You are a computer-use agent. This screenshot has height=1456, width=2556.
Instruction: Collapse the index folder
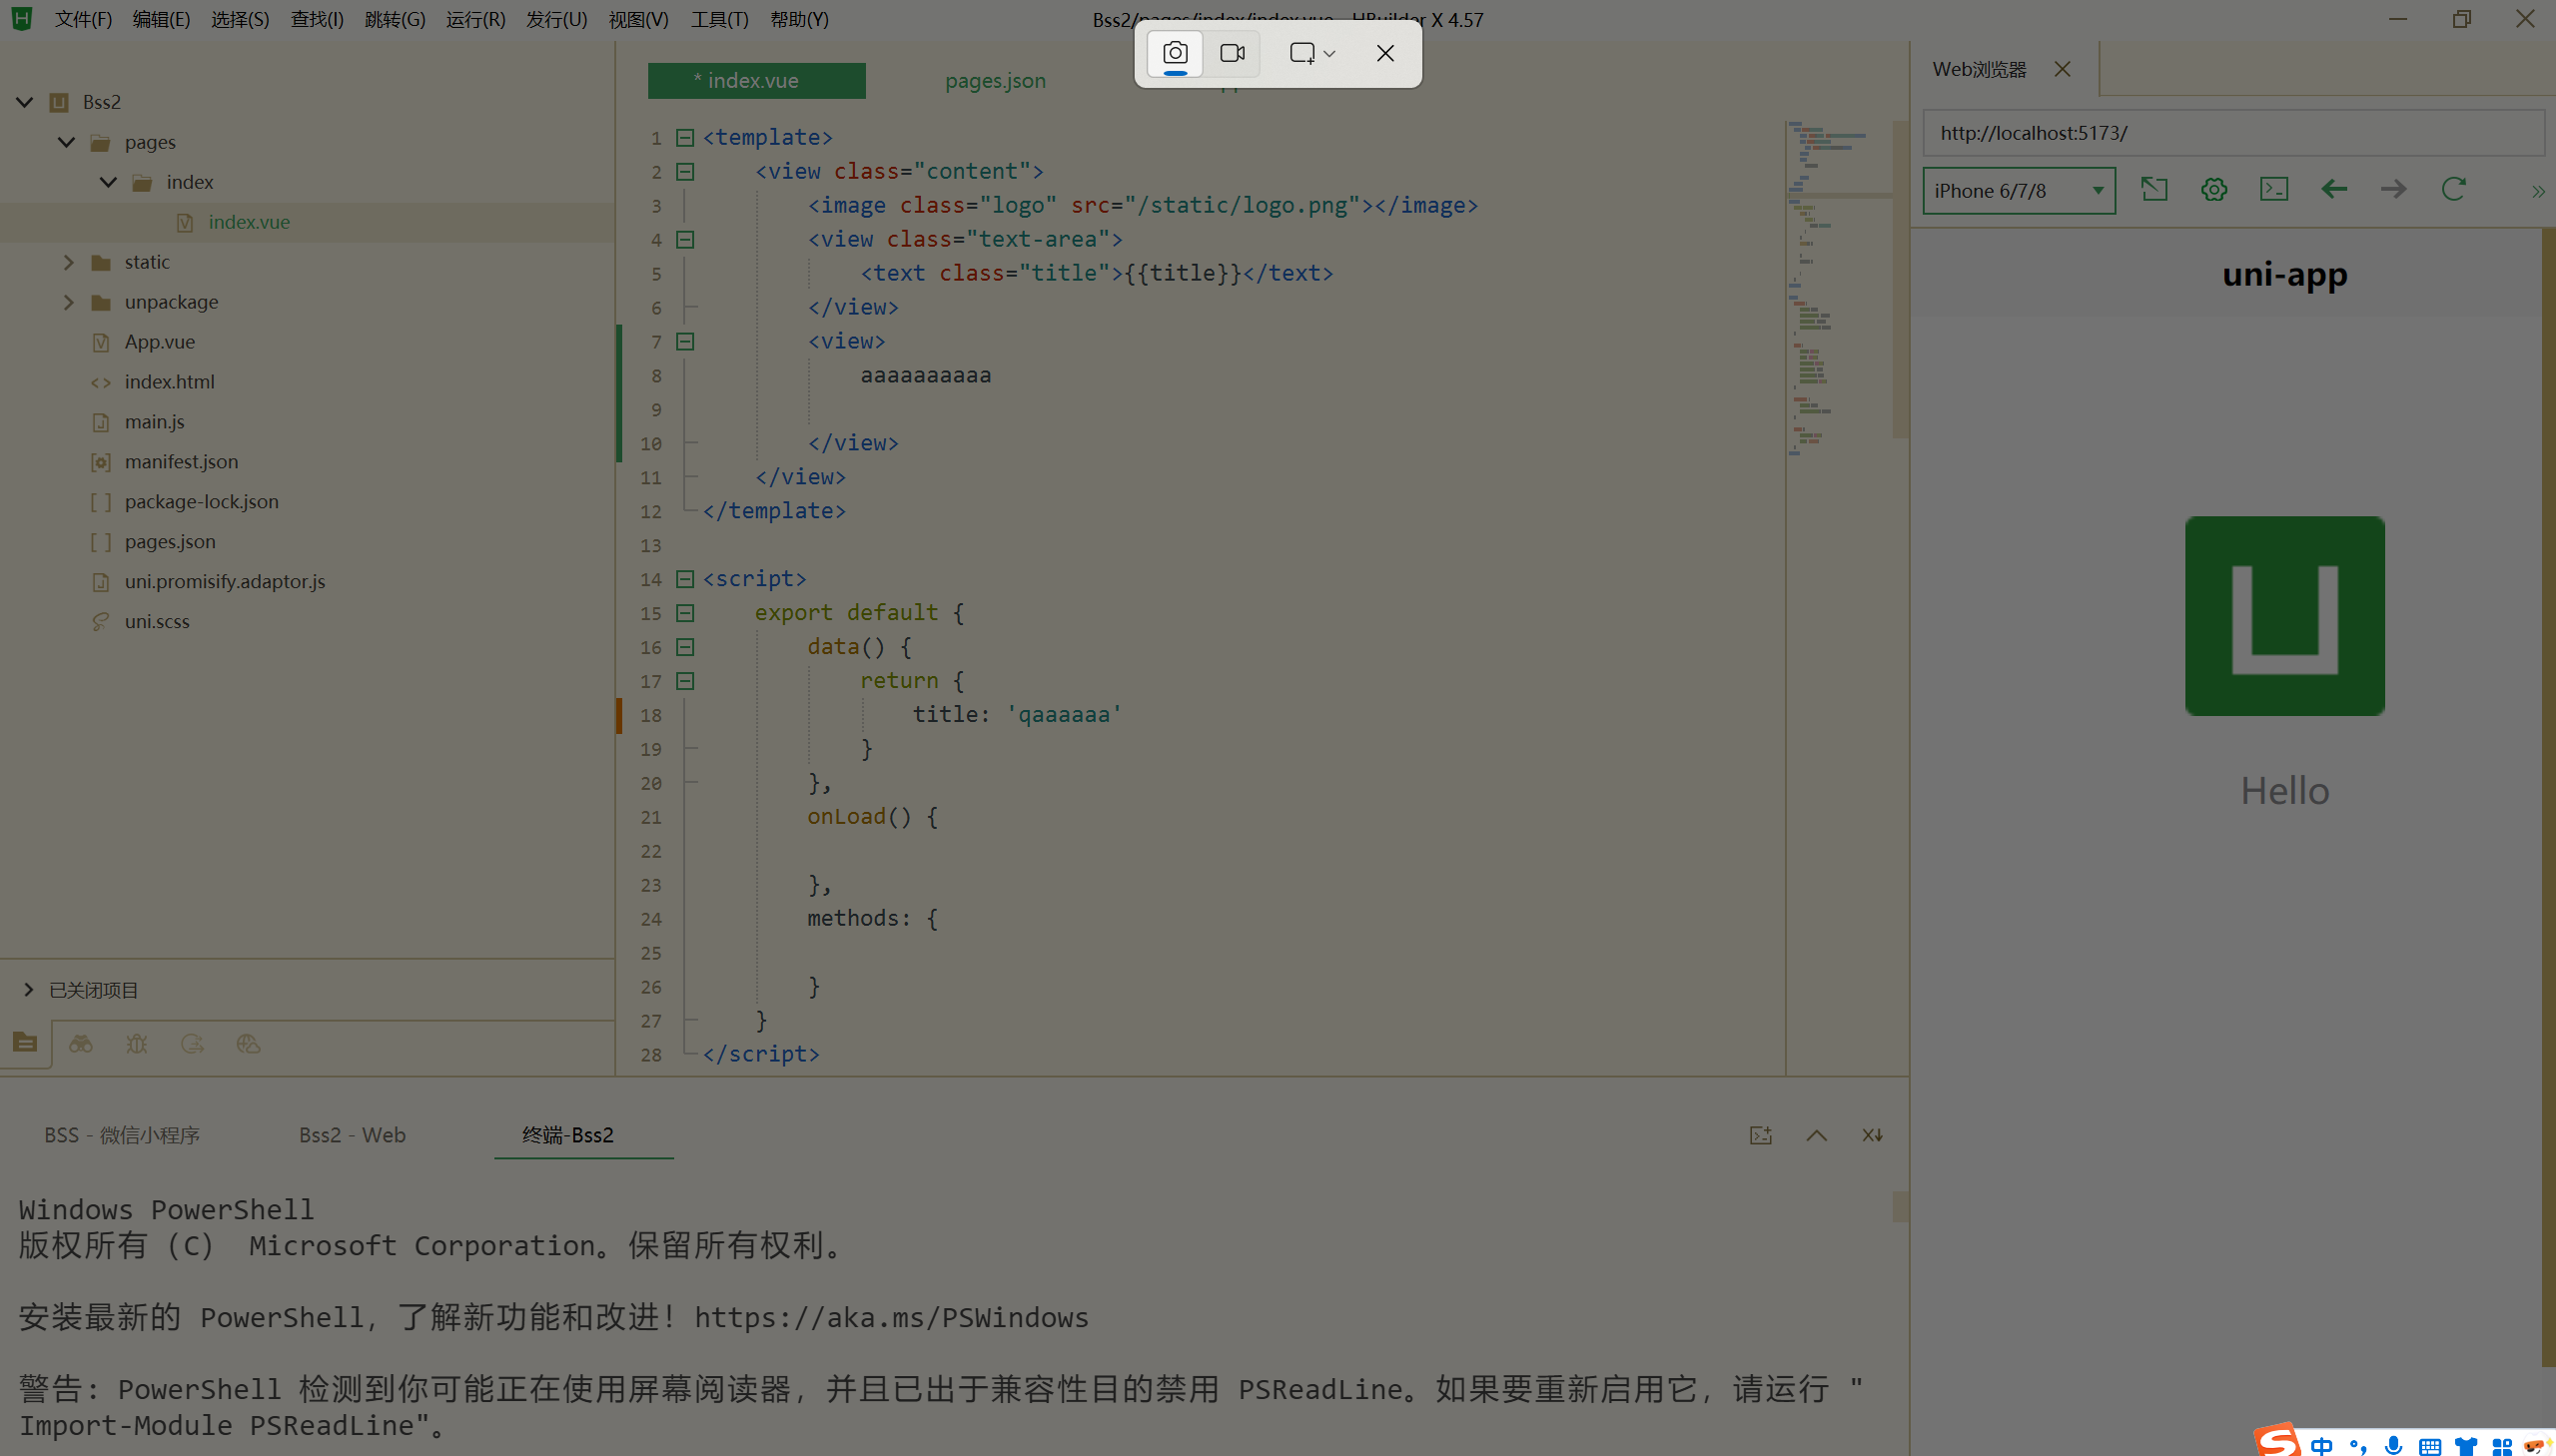tap(108, 182)
